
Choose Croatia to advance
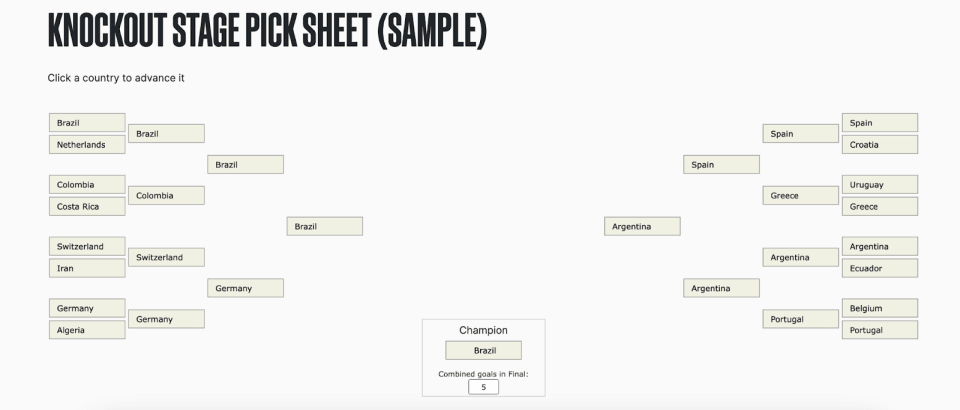[880, 145]
